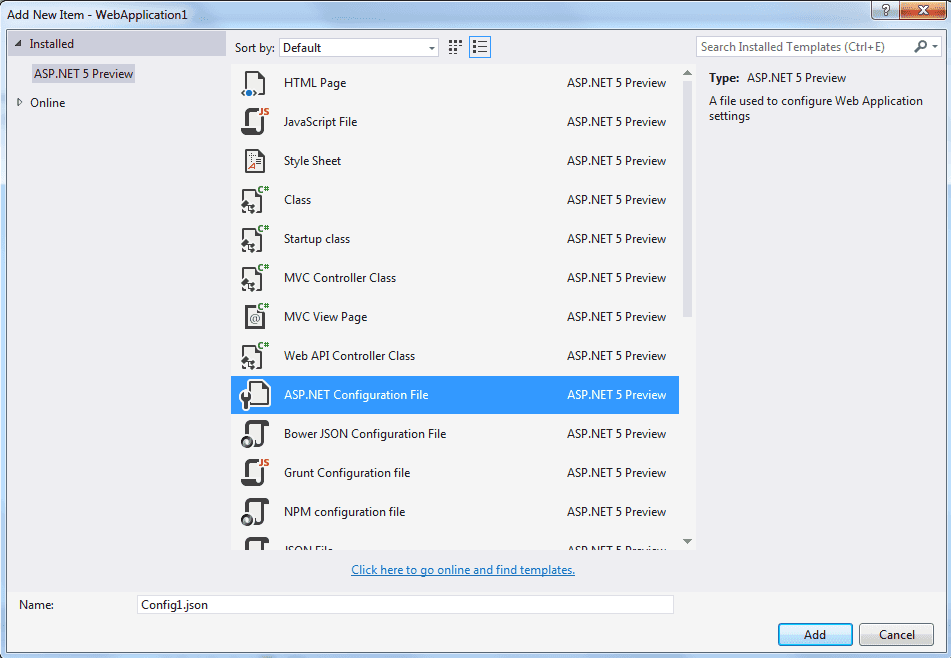The image size is (951, 658).
Task: Collapse the Installed tree node
Action: click(x=17, y=44)
